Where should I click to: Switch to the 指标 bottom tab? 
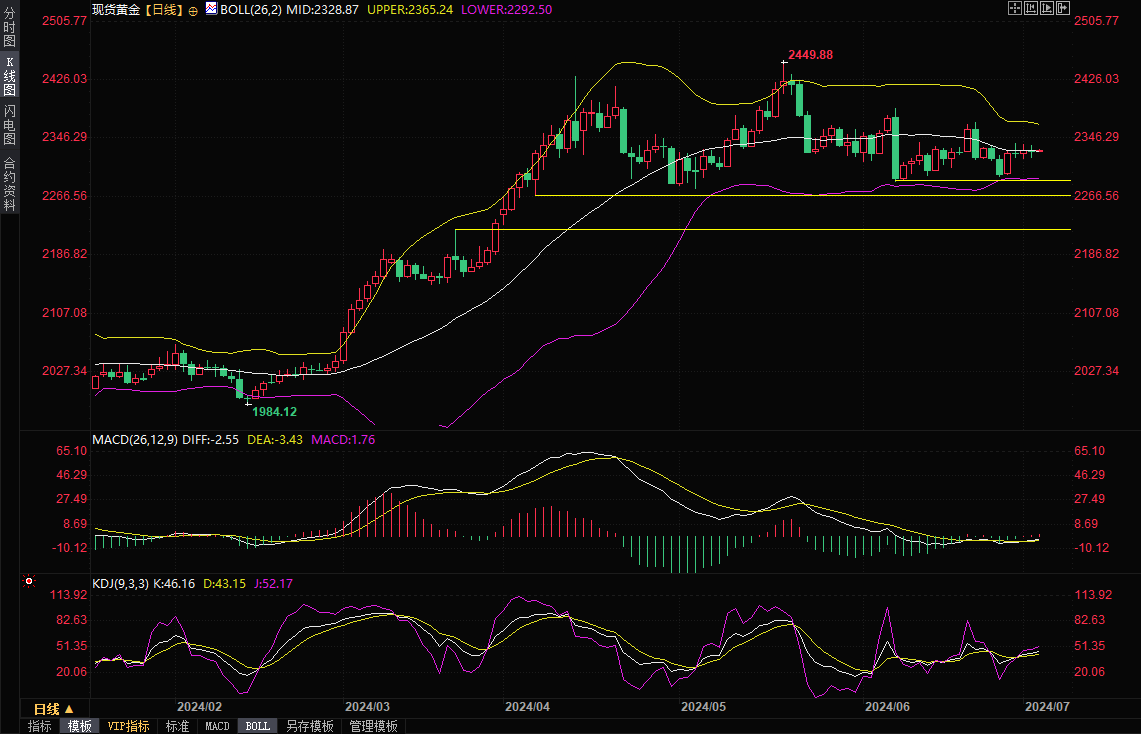[40, 726]
